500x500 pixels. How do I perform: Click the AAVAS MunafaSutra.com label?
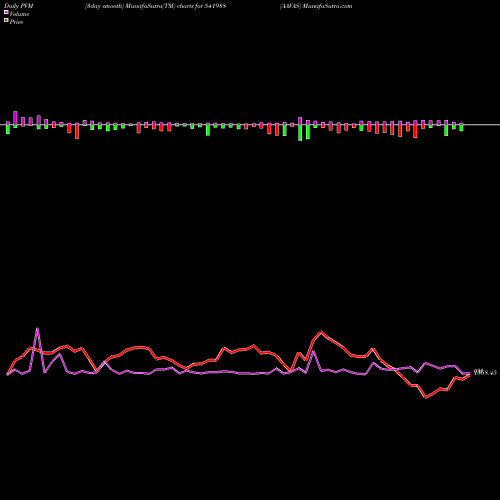click(316, 6)
